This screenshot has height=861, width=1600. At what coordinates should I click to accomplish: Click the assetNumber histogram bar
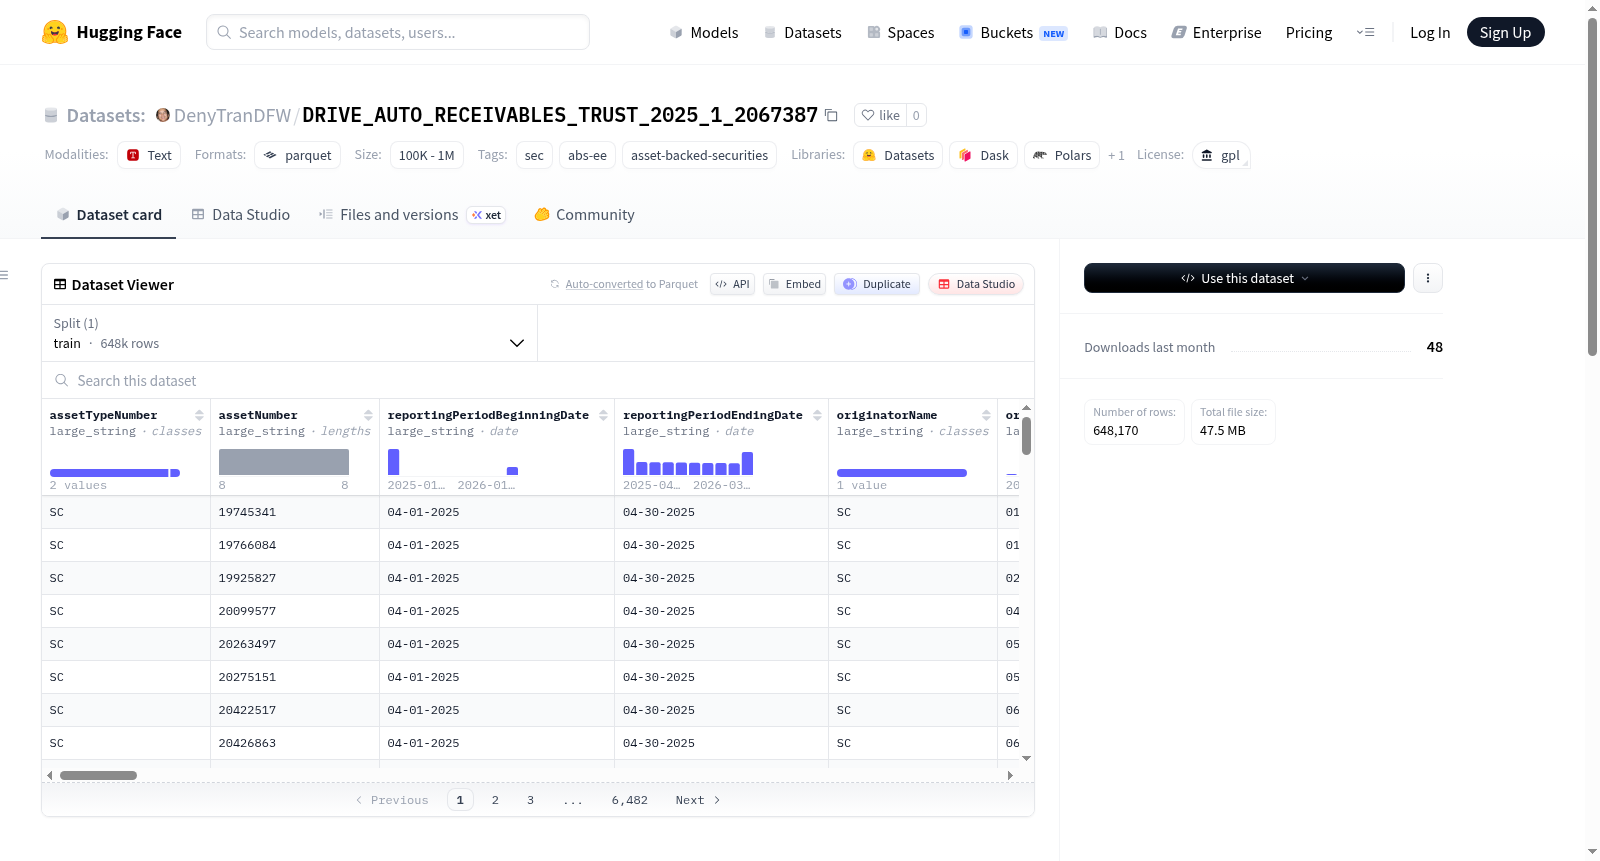tap(284, 462)
